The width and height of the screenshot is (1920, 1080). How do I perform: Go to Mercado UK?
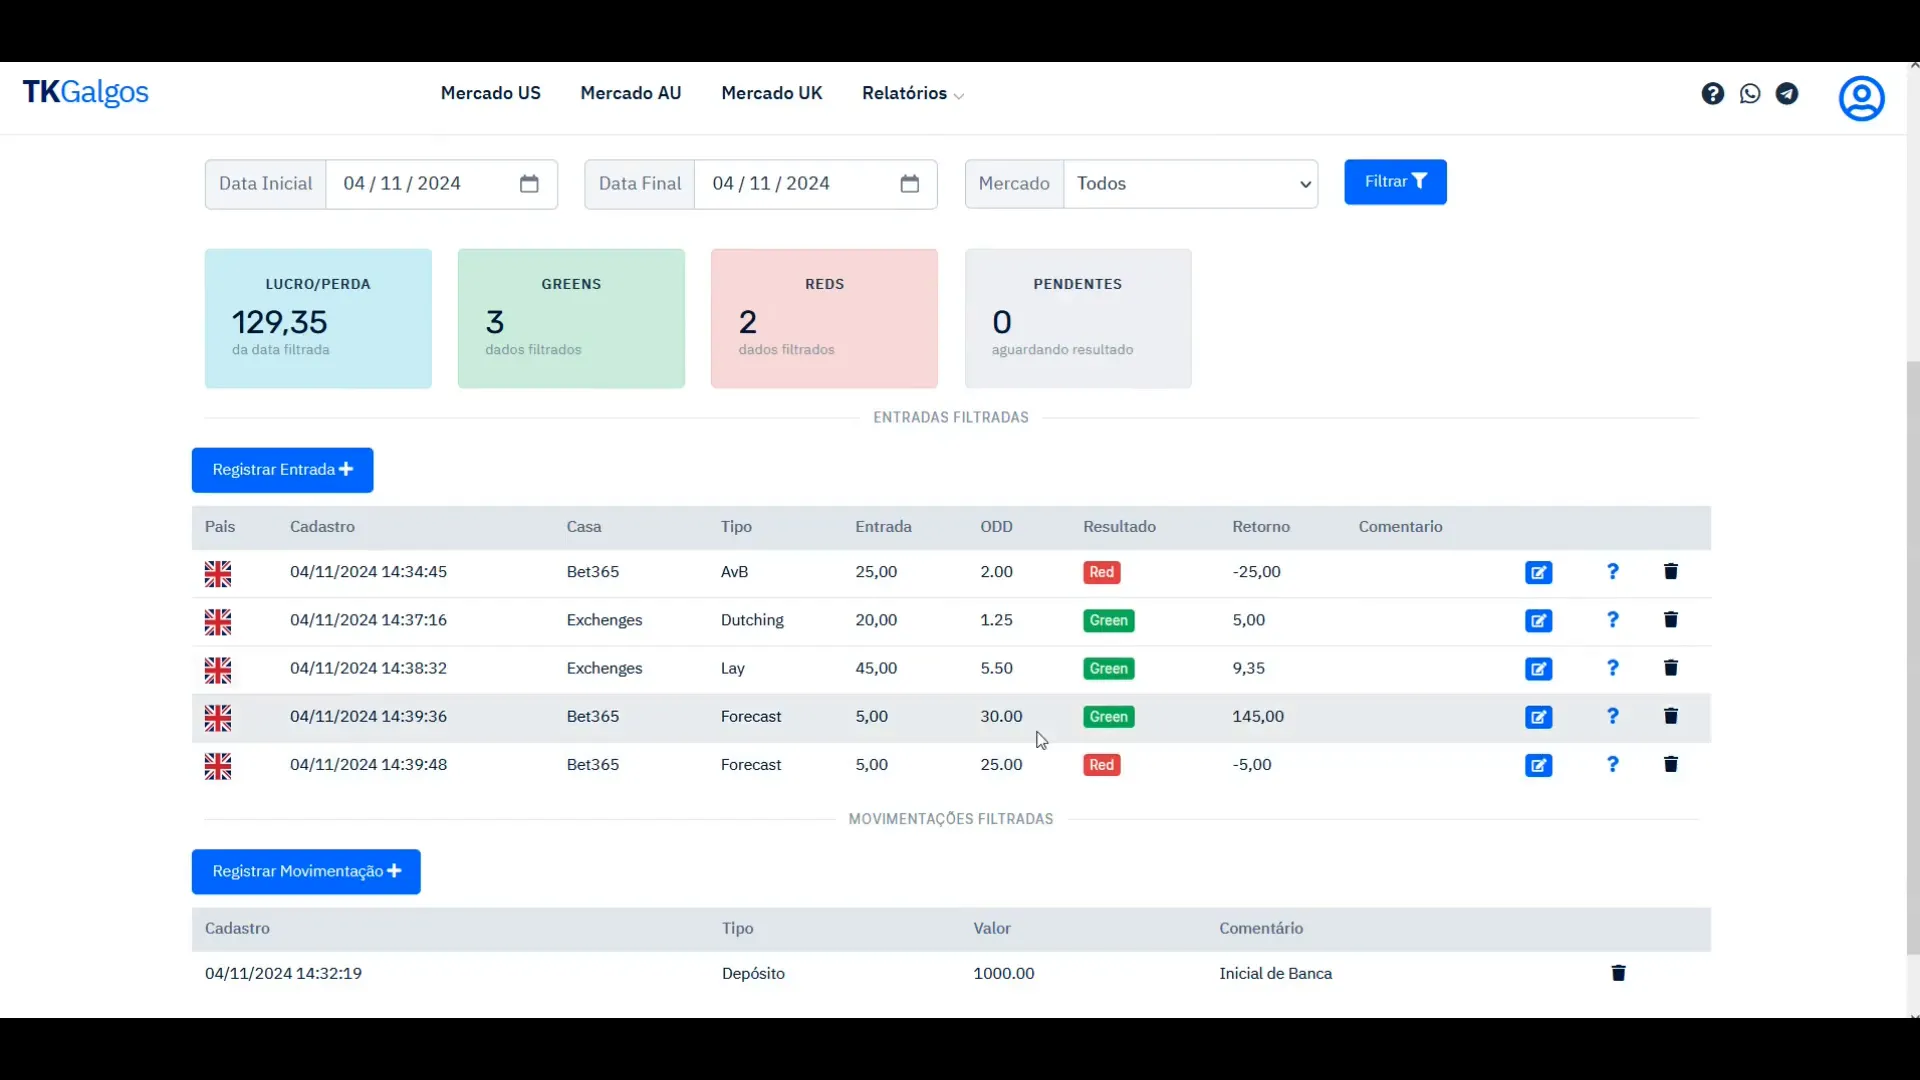[772, 93]
